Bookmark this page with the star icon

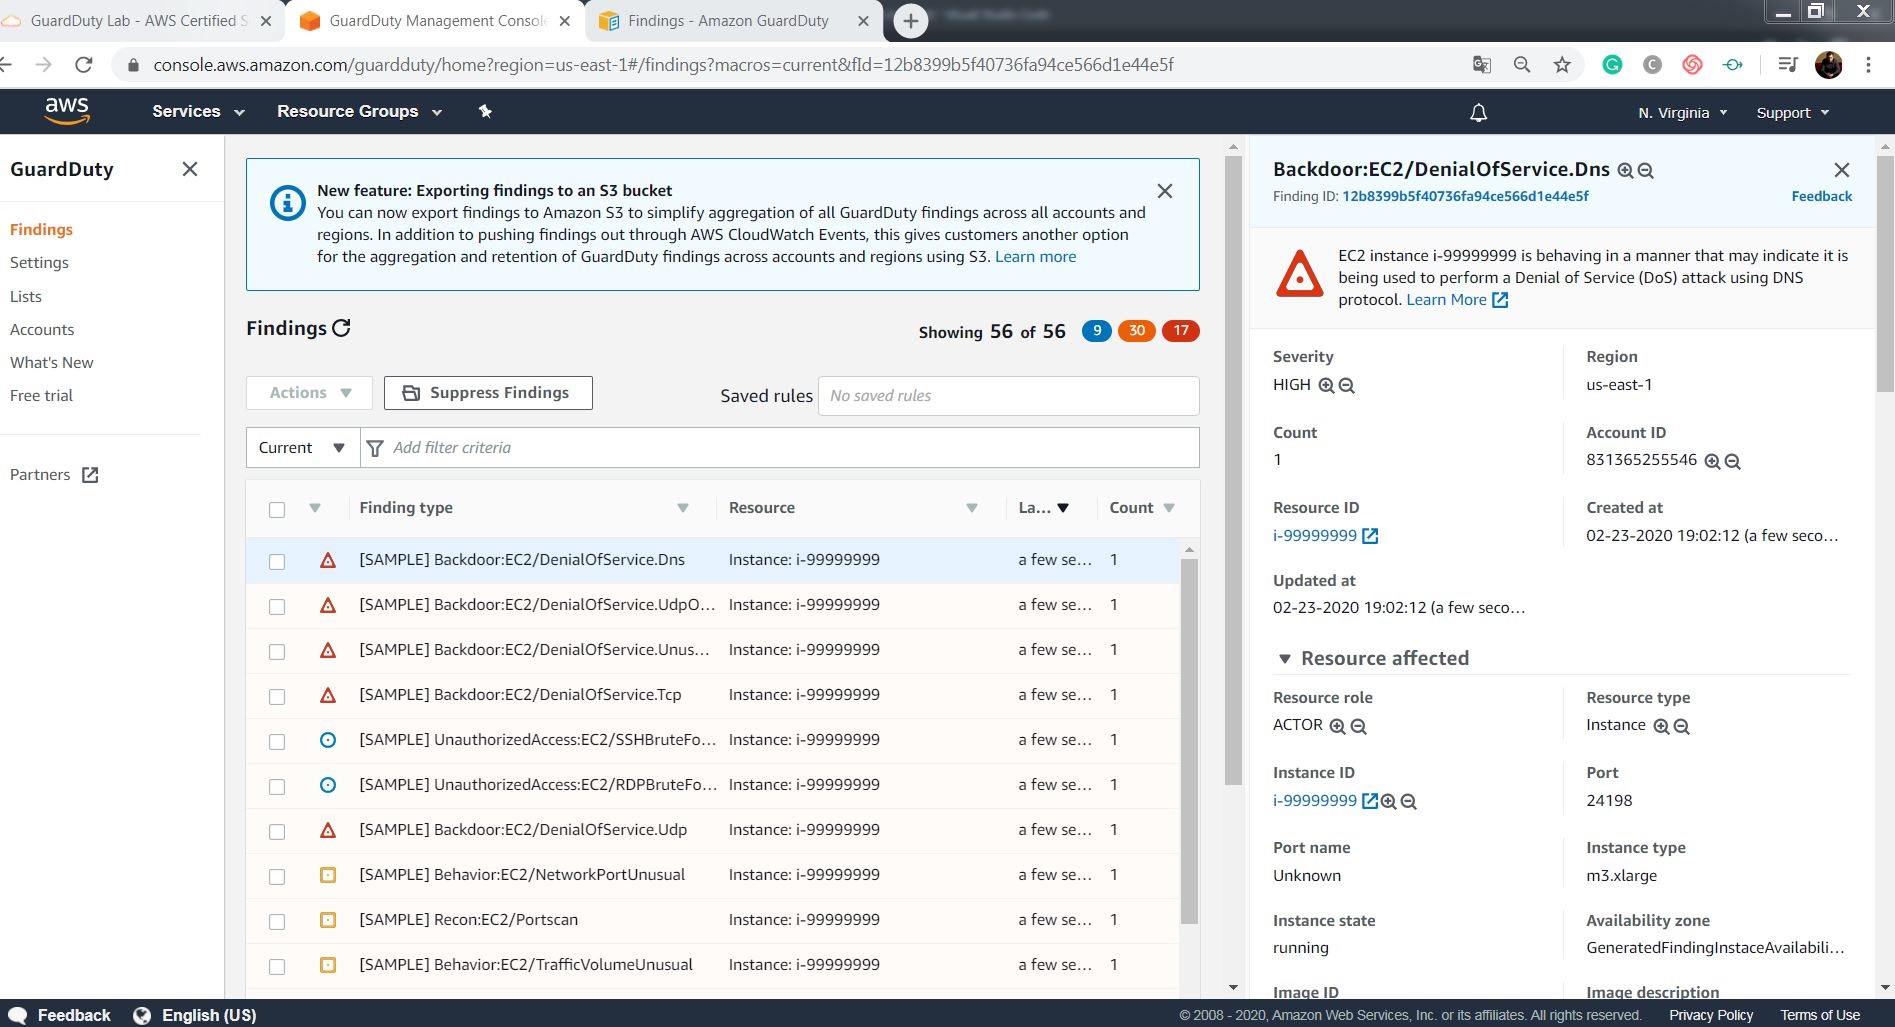1562,65
